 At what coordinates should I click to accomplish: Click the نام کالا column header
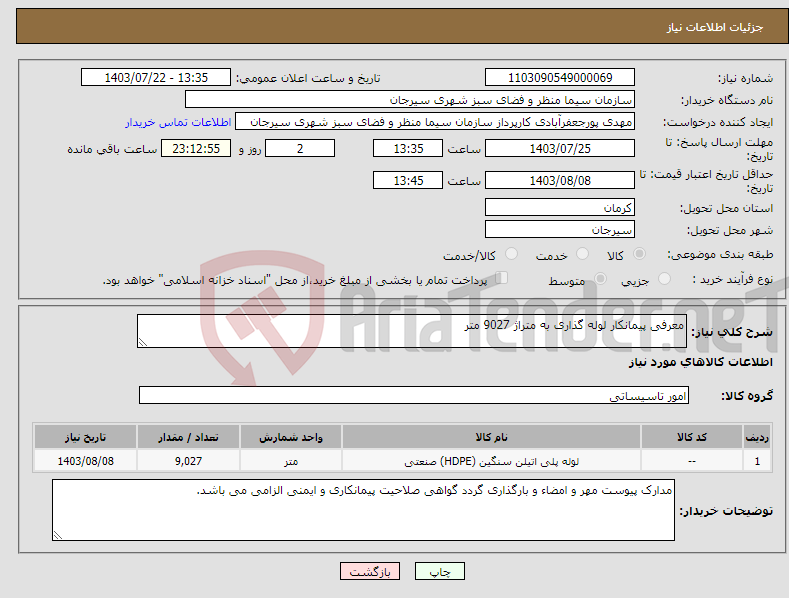coord(491,437)
